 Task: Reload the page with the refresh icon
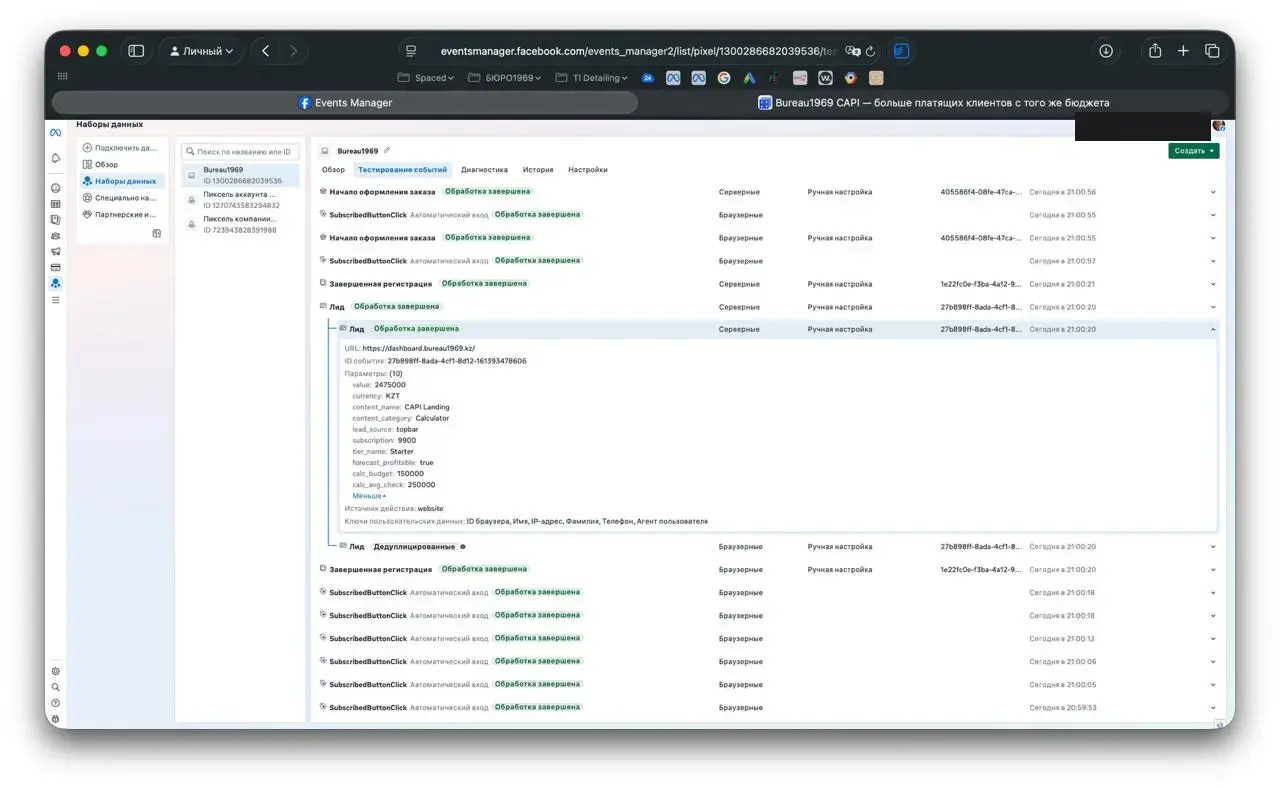click(871, 51)
